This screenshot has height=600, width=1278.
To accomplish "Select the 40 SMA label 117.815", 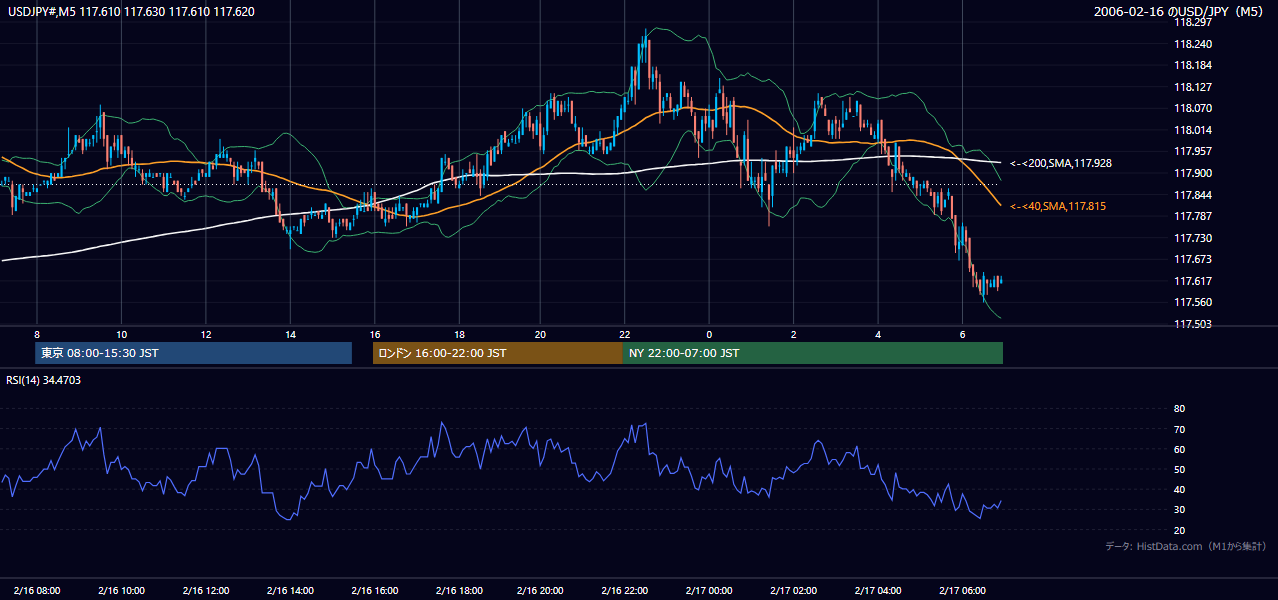I will pyautogui.click(x=1059, y=206).
